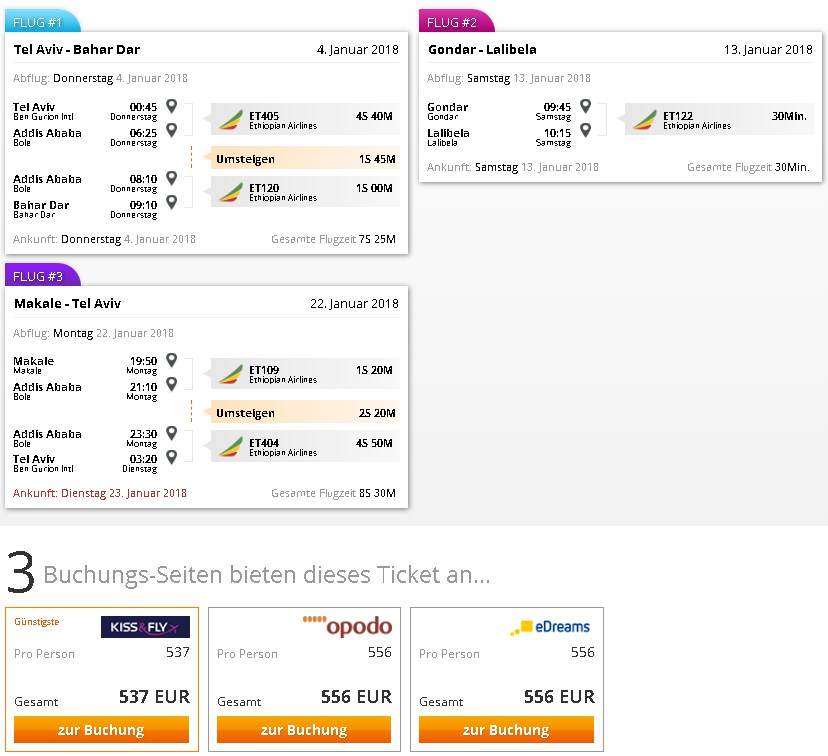Click the opodo logo
828x756 pixels.
click(347, 626)
